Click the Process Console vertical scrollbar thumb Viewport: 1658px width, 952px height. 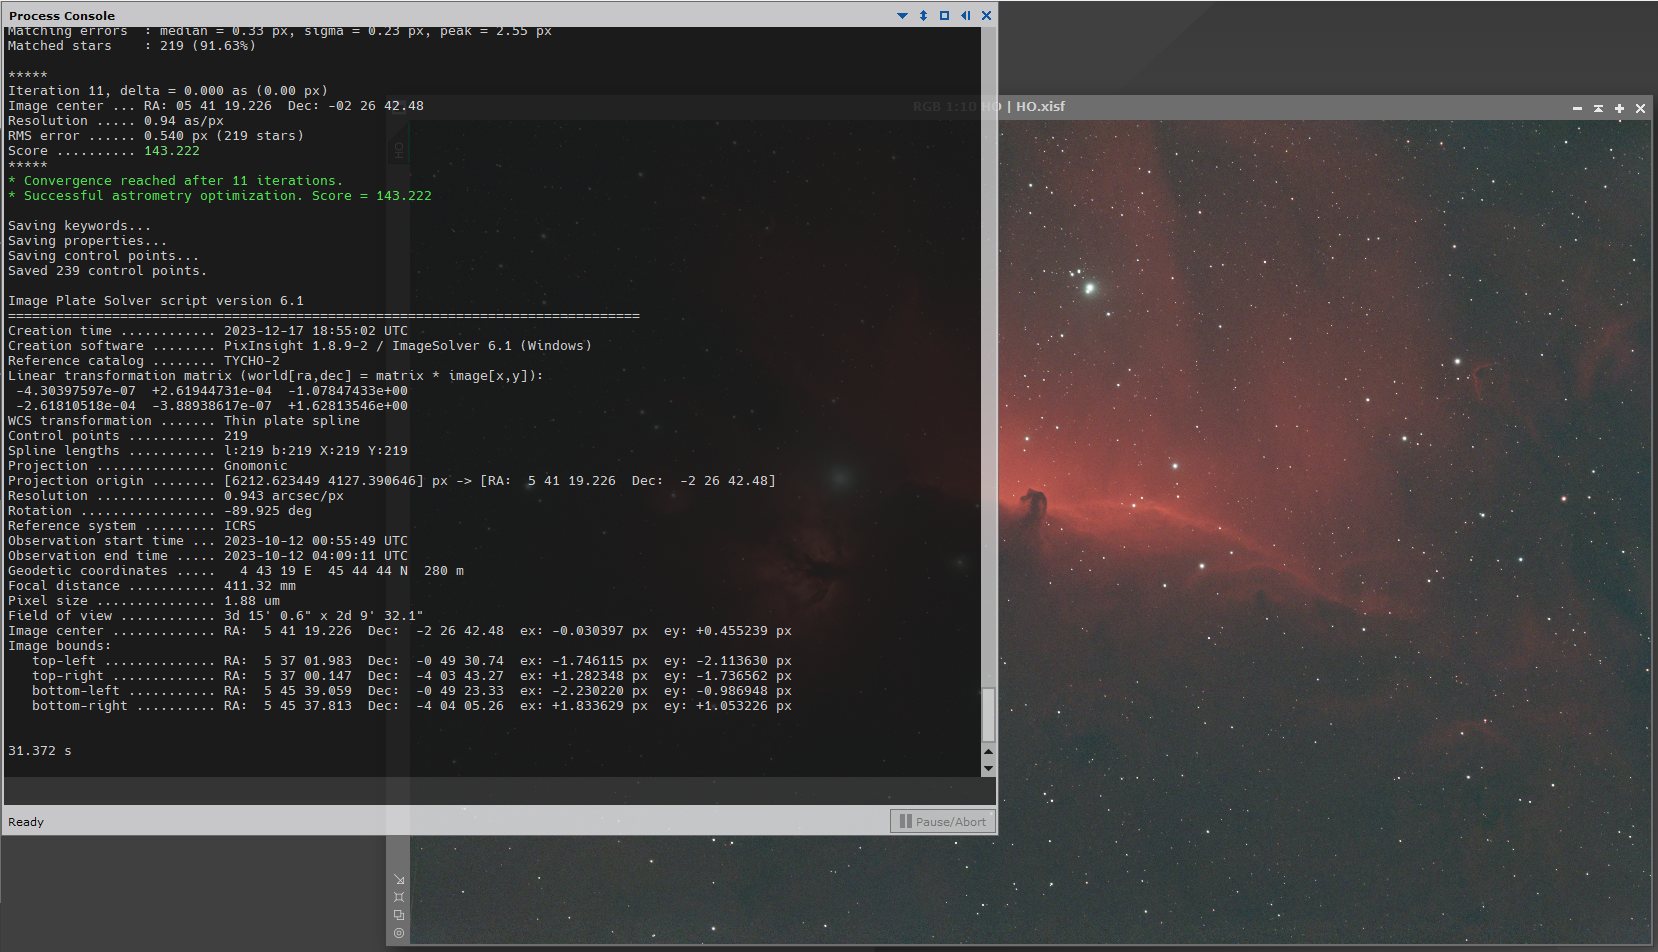pyautogui.click(x=988, y=714)
